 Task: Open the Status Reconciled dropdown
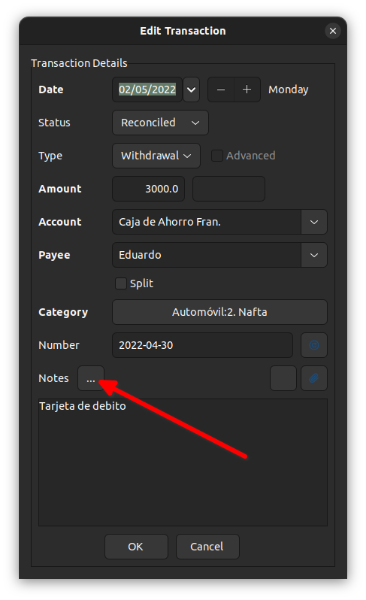[x=160, y=123]
